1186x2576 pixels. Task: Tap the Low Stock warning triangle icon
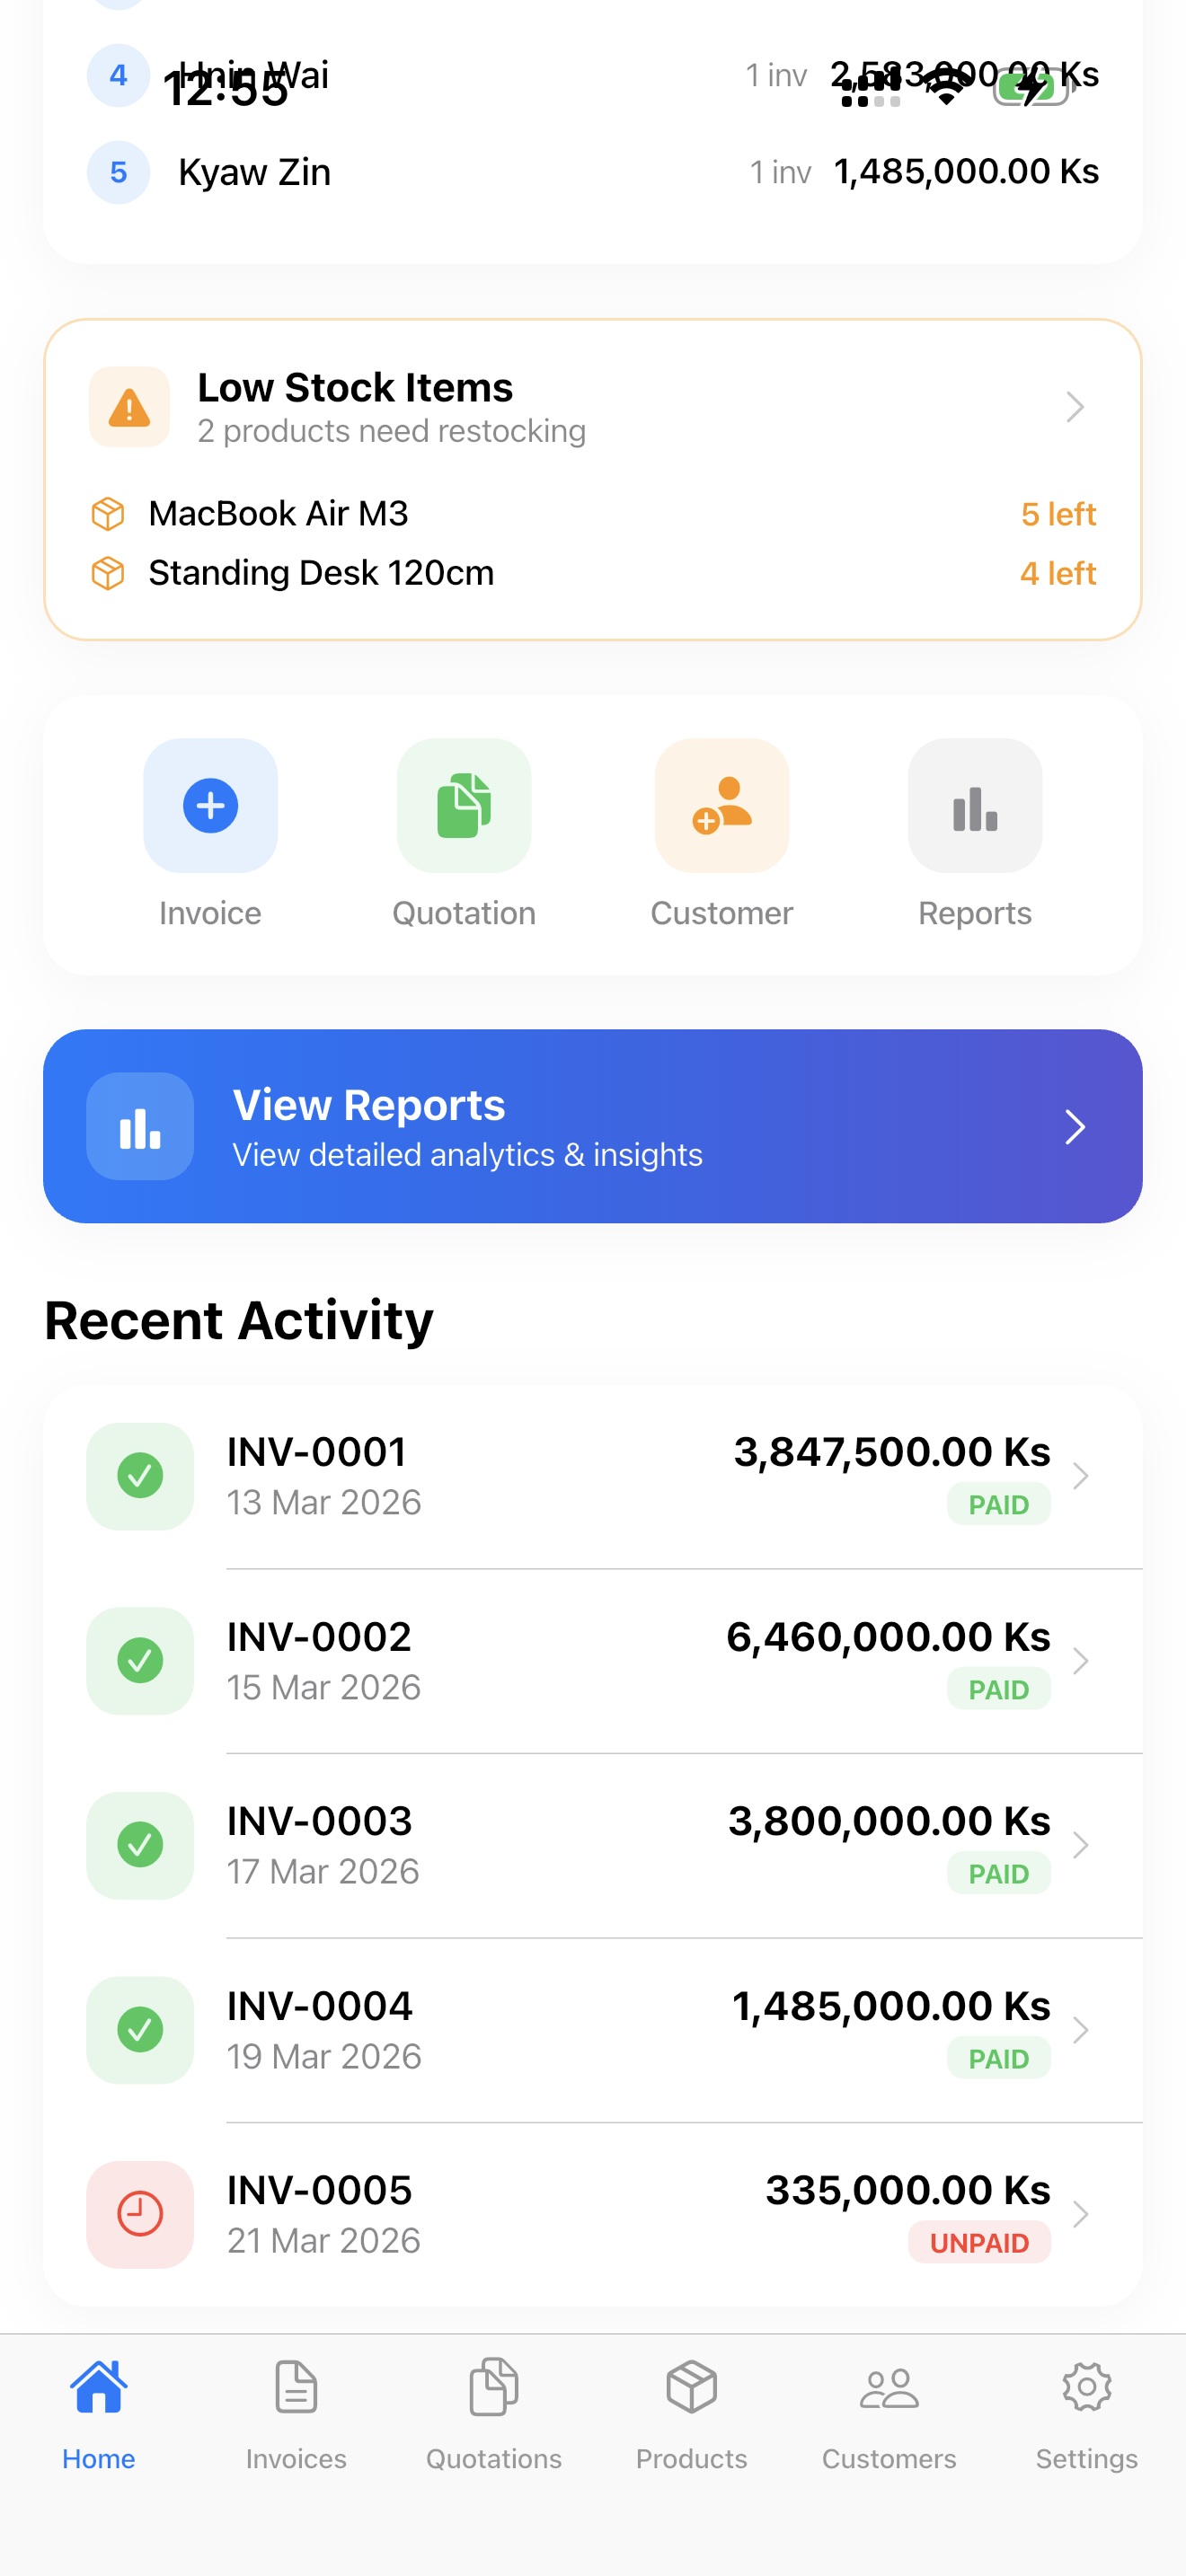129,408
